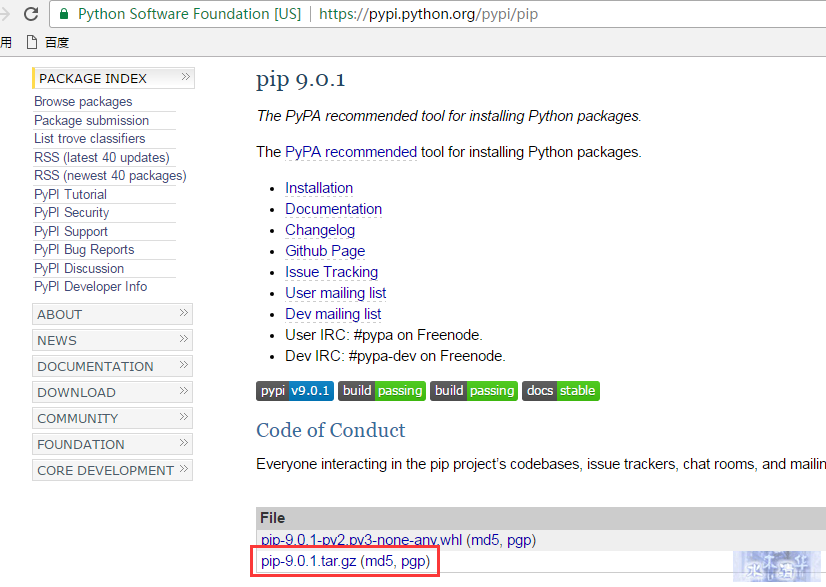Open md5 link for pip-9.0.1.tar.gz

[379, 561]
